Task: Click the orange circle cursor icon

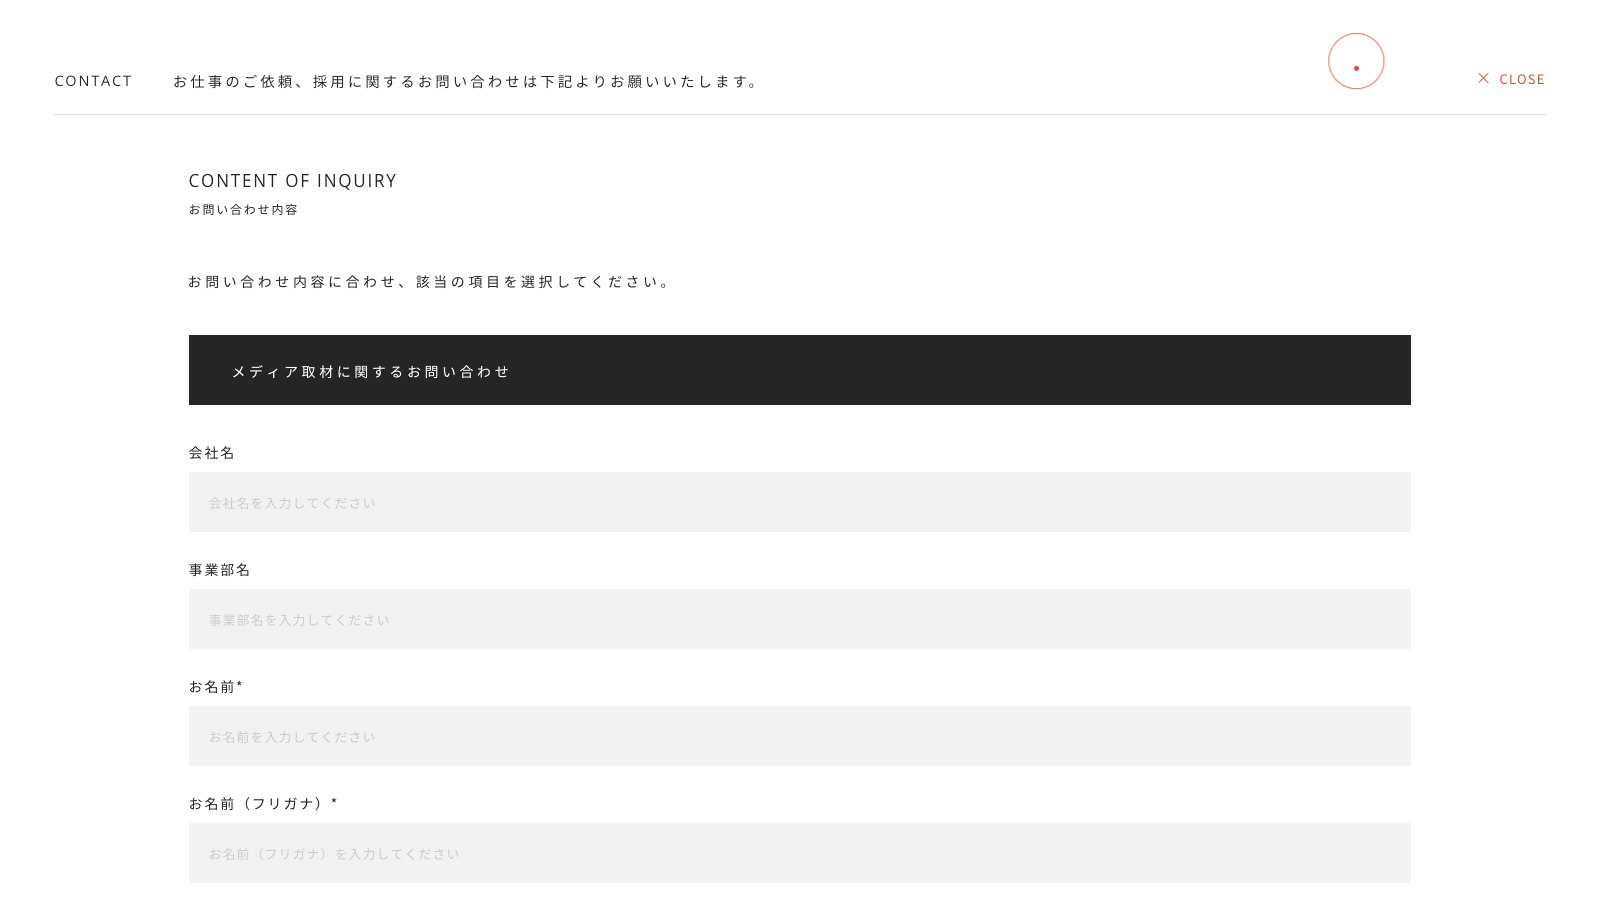Action: [1356, 61]
